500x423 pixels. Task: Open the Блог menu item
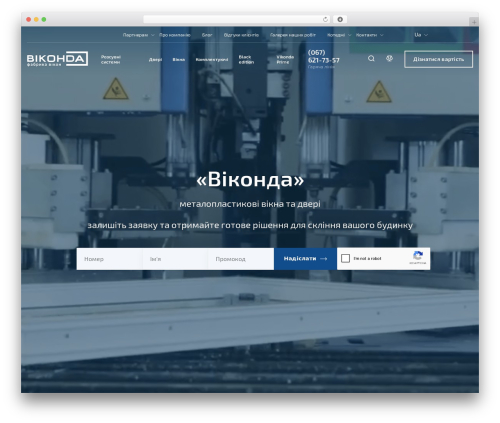(x=207, y=35)
